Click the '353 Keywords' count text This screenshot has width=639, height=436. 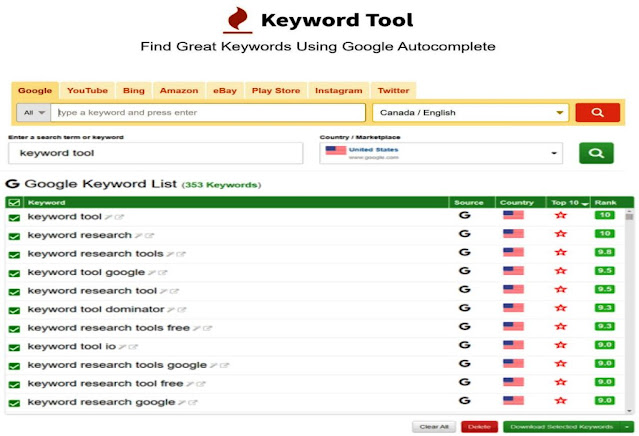[x=221, y=185]
